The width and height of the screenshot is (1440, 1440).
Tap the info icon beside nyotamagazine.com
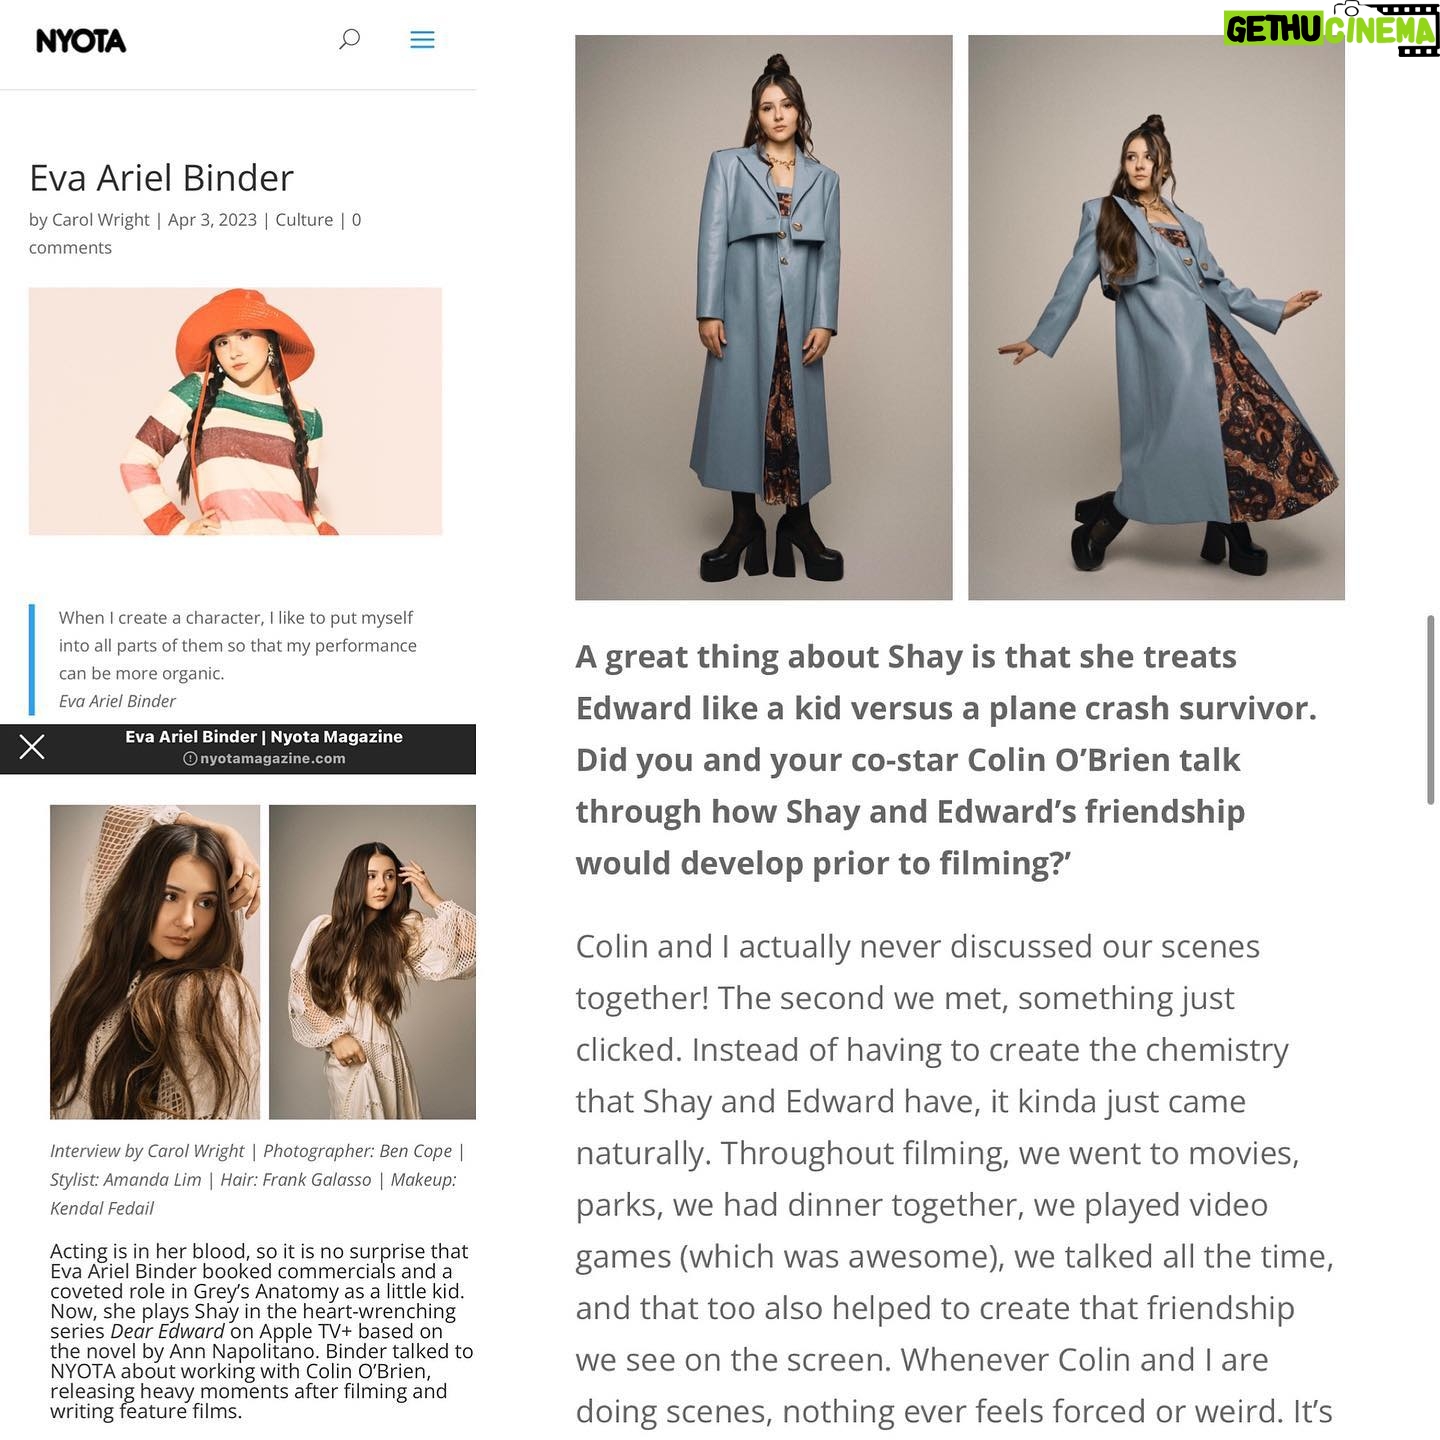(190, 759)
